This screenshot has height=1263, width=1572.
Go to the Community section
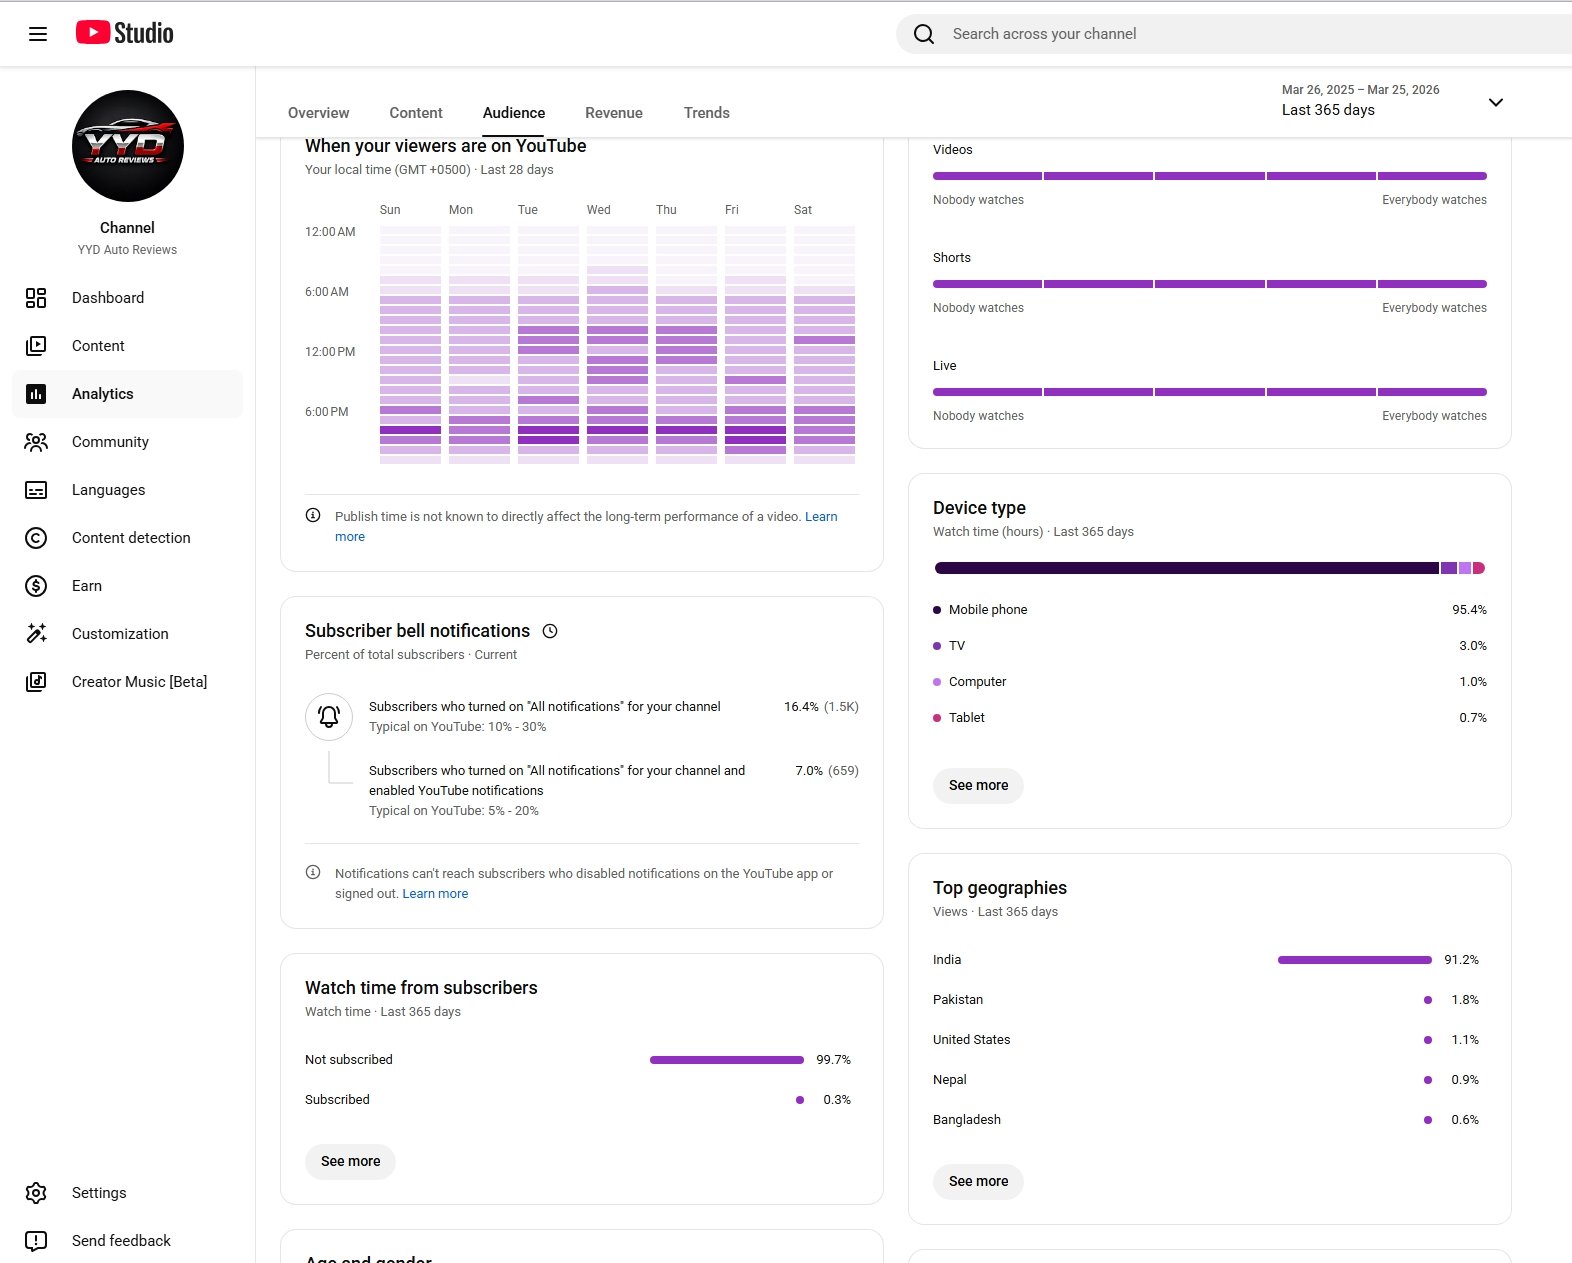[x=110, y=442]
